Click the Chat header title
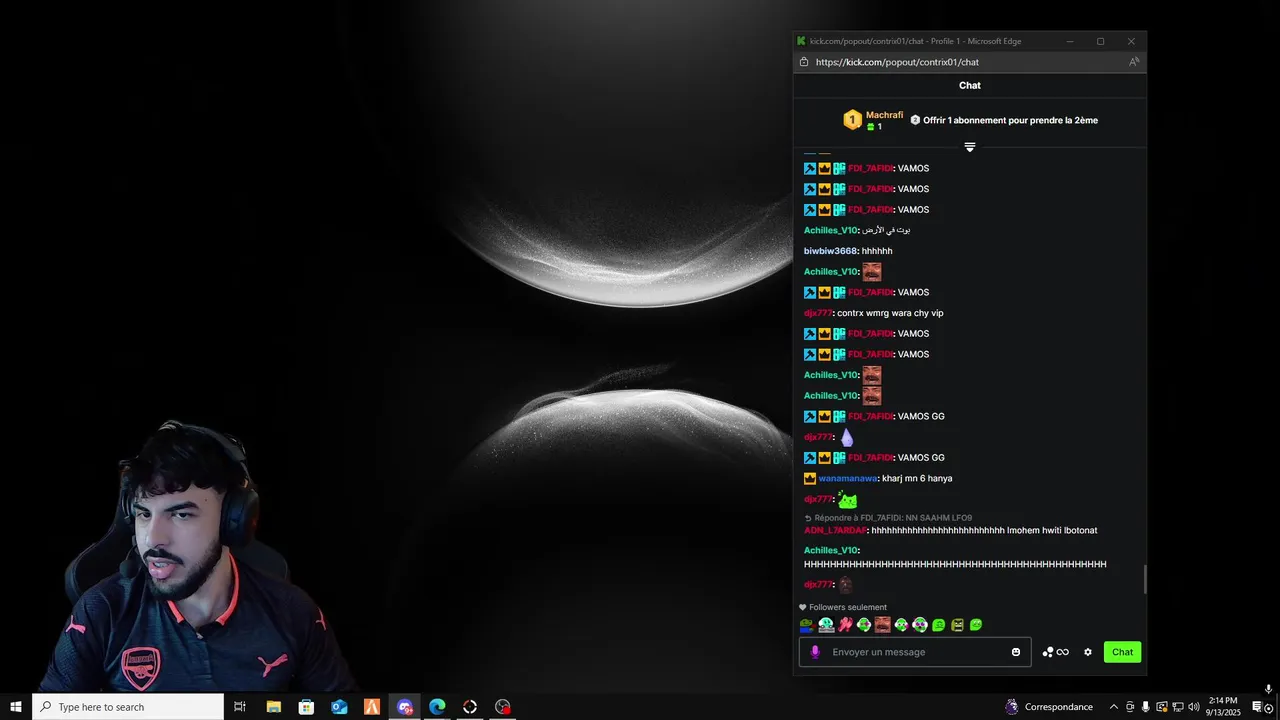This screenshot has height=720, width=1280. pyautogui.click(x=969, y=85)
